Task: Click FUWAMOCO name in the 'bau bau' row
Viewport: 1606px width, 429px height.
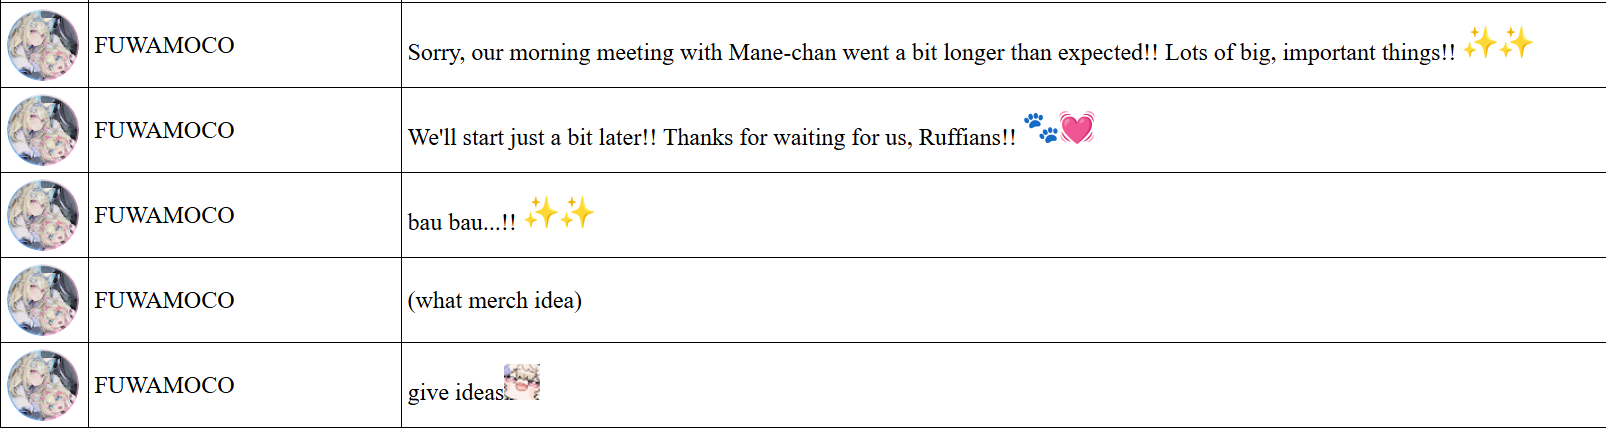Action: coord(164,215)
